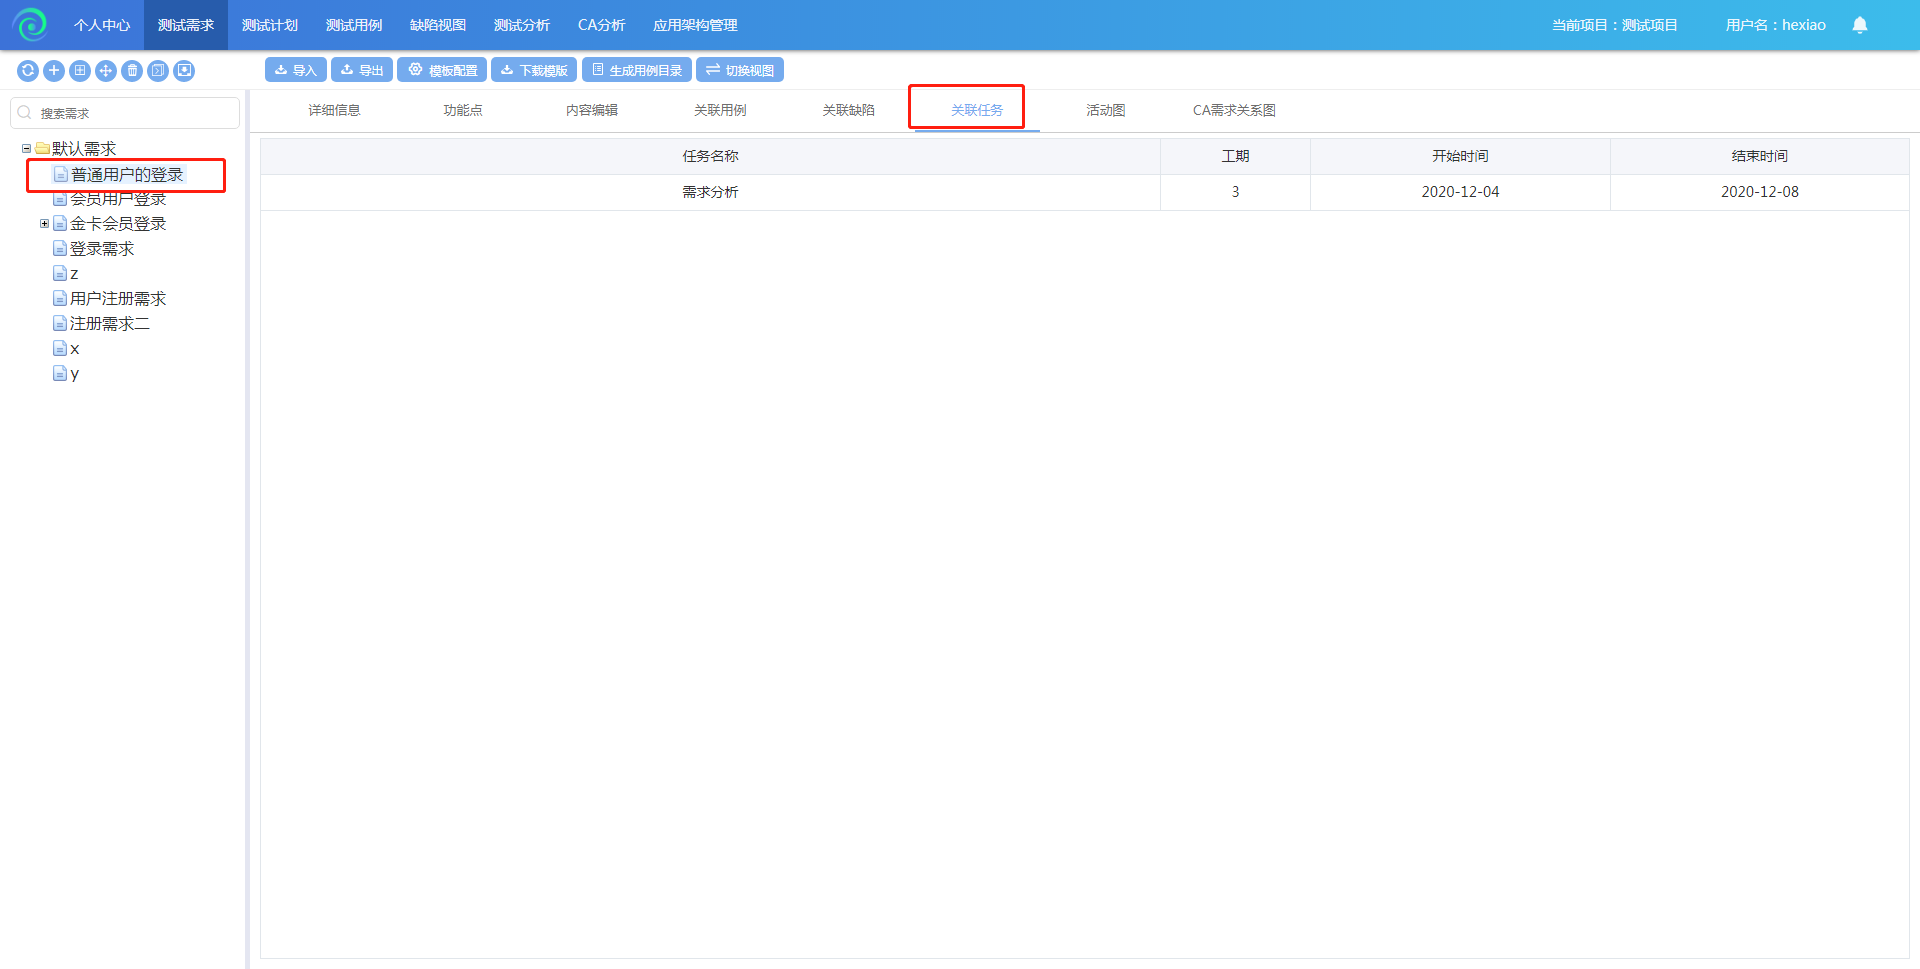Click the download-tray icon in left toolbar

184,71
